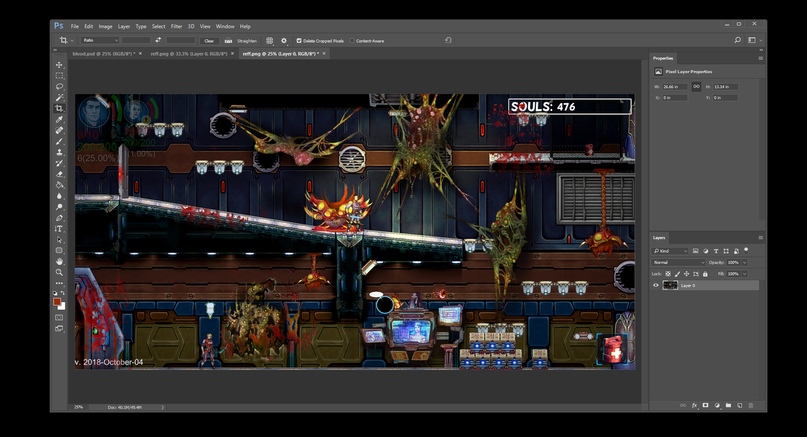
Task: Create a new layer
Action: tap(740, 406)
